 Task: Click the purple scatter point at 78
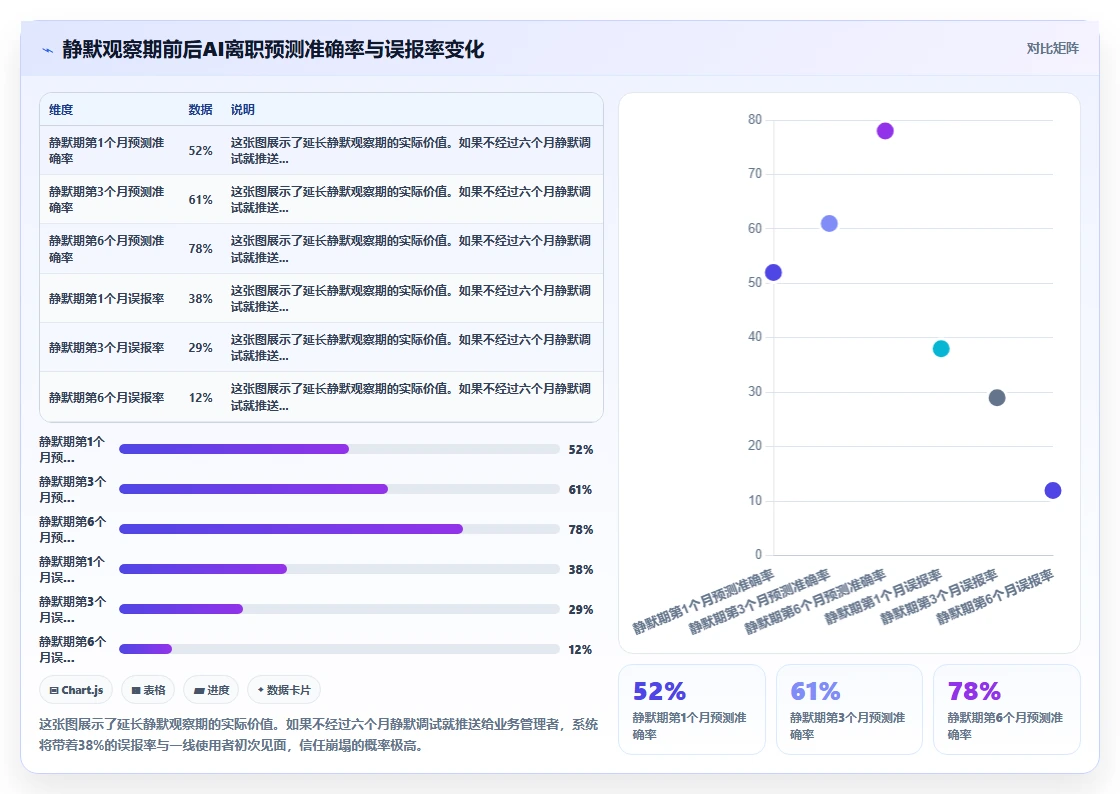(x=885, y=131)
